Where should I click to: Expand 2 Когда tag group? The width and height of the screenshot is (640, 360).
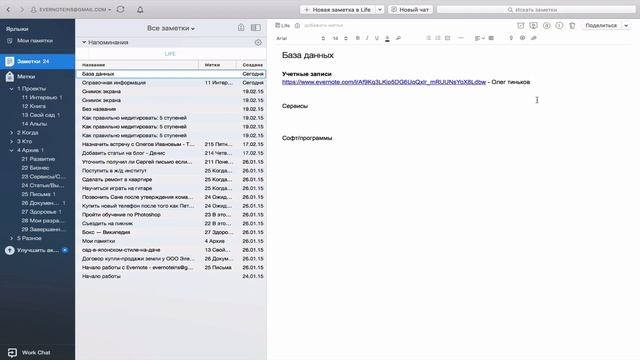click(x=11, y=133)
